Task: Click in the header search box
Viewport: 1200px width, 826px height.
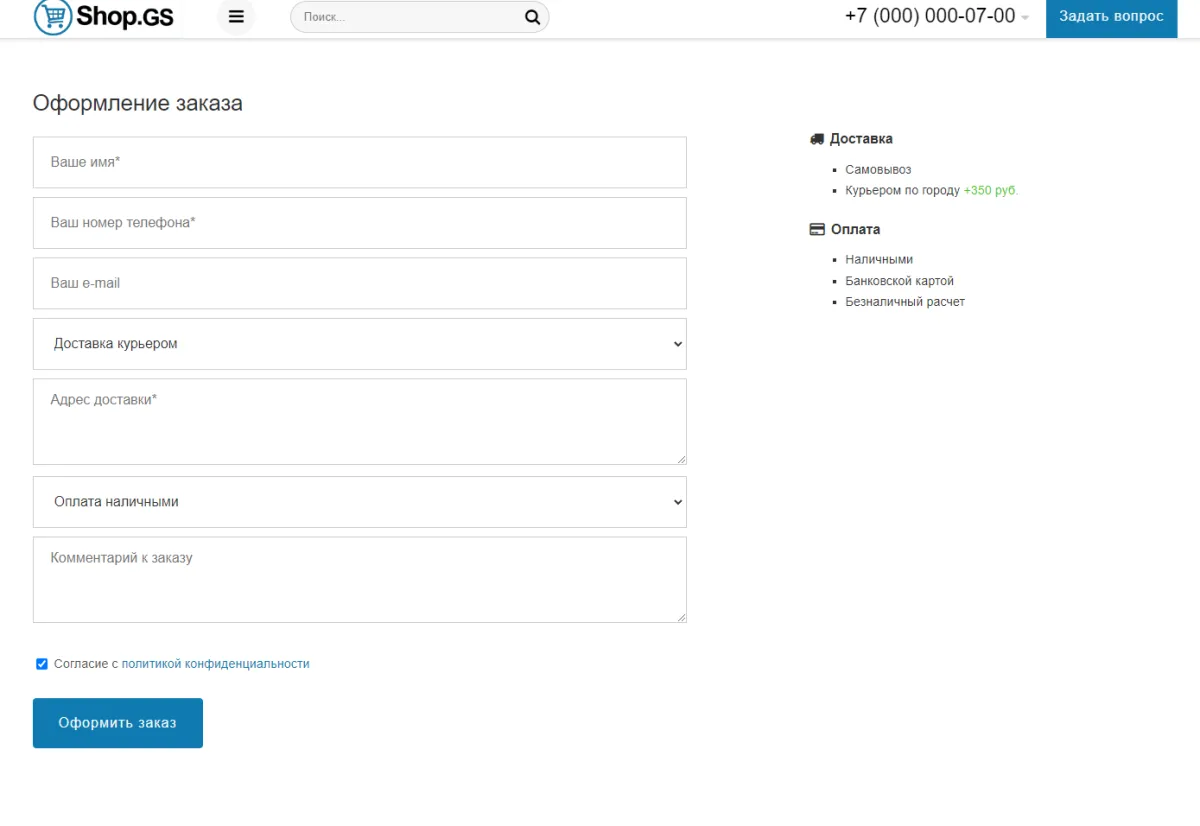Action: pos(410,17)
